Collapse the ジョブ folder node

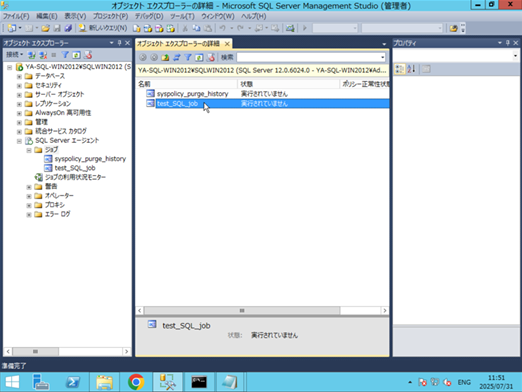29,150
